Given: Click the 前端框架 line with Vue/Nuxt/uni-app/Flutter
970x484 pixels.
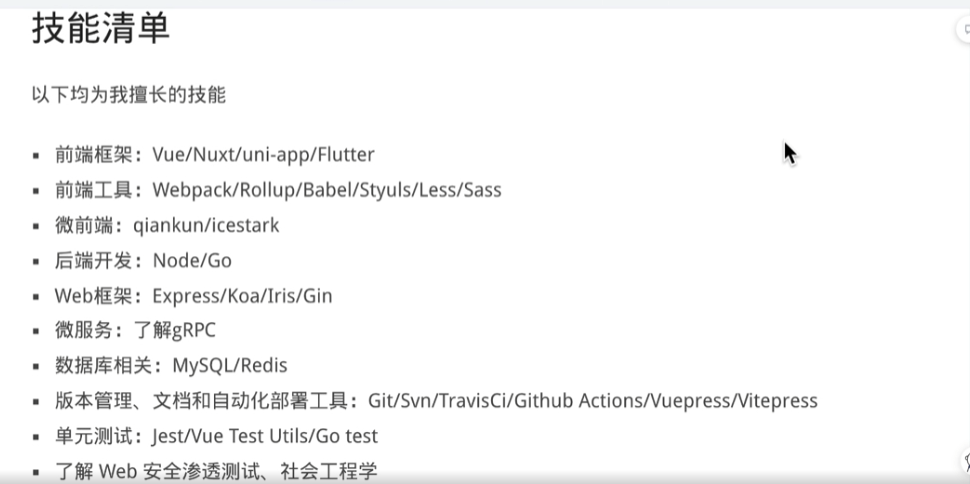Looking at the screenshot, I should coord(215,155).
